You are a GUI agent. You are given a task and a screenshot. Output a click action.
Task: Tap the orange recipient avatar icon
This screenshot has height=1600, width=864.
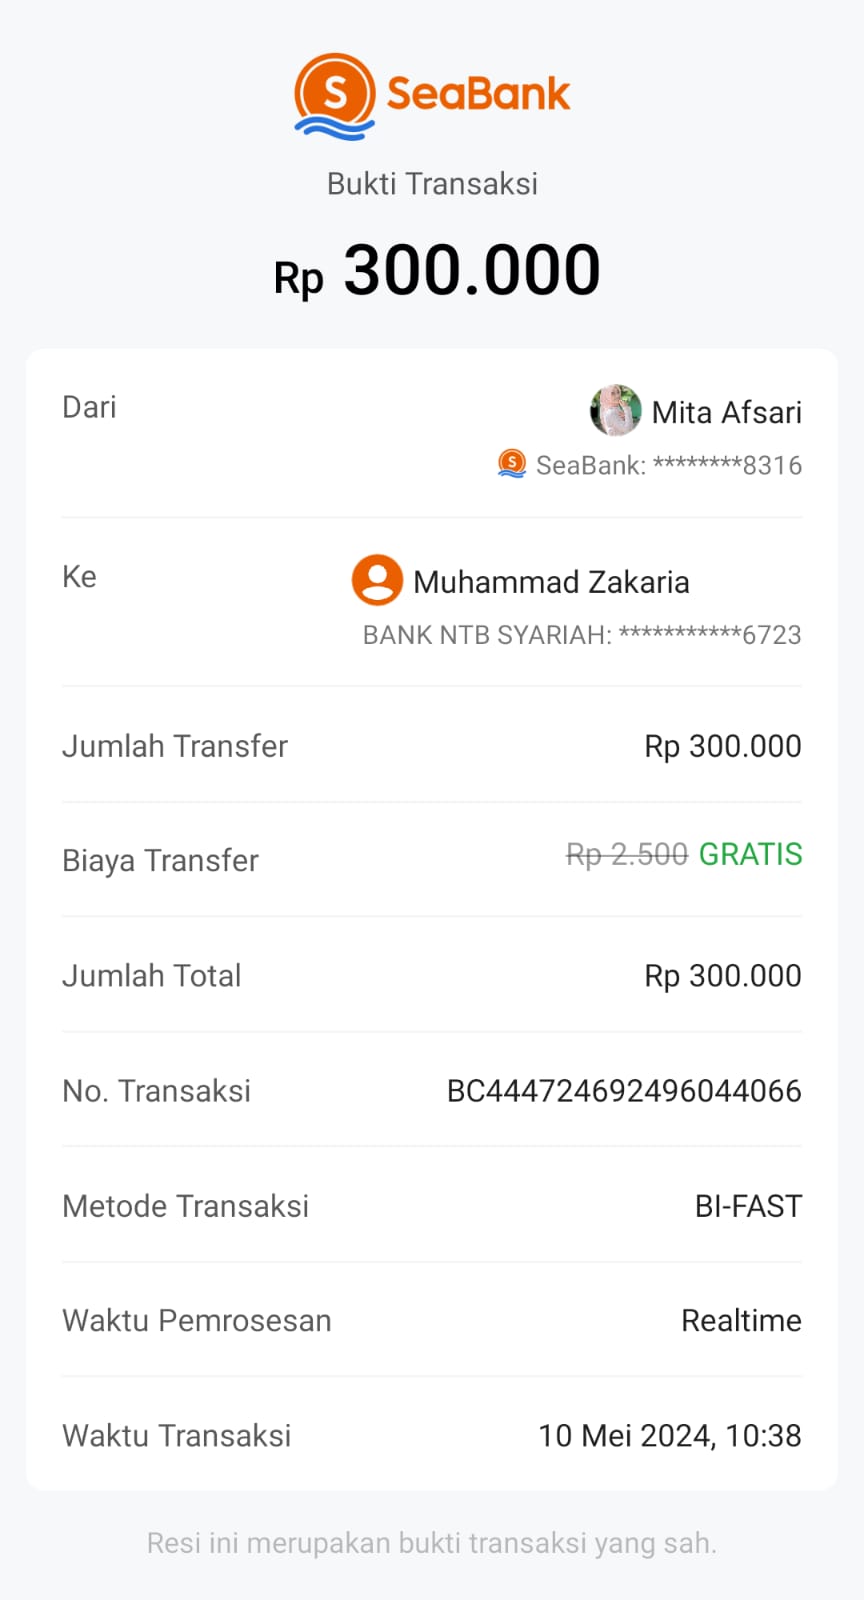tap(377, 581)
